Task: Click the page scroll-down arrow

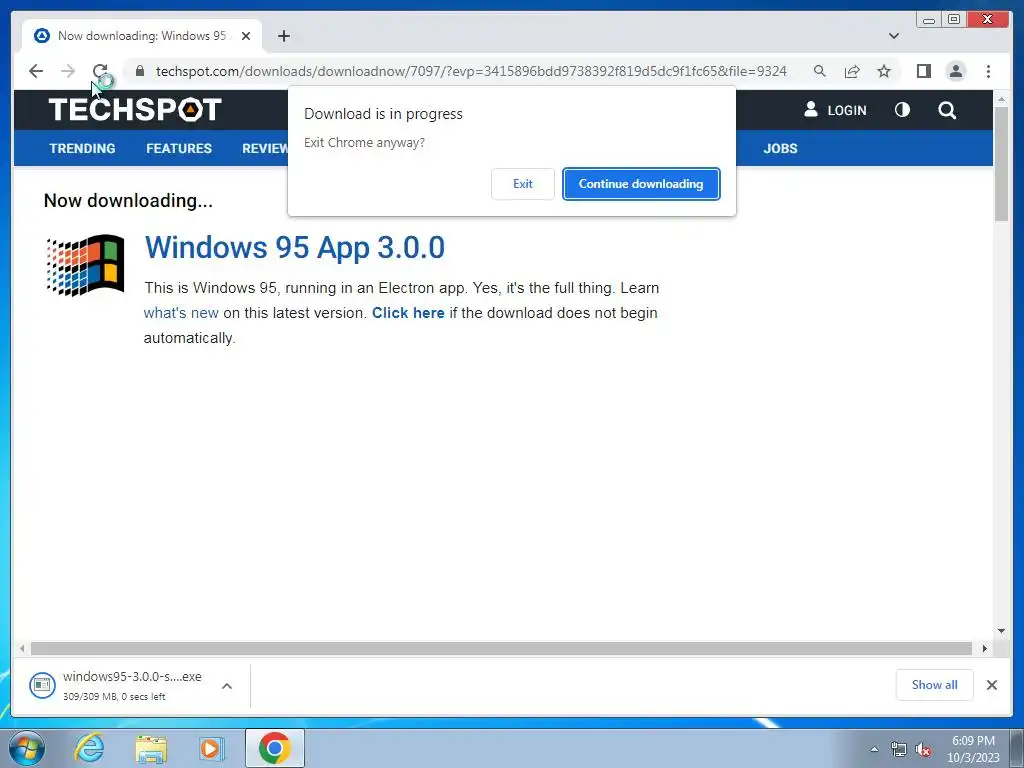Action: pyautogui.click(x=1001, y=631)
